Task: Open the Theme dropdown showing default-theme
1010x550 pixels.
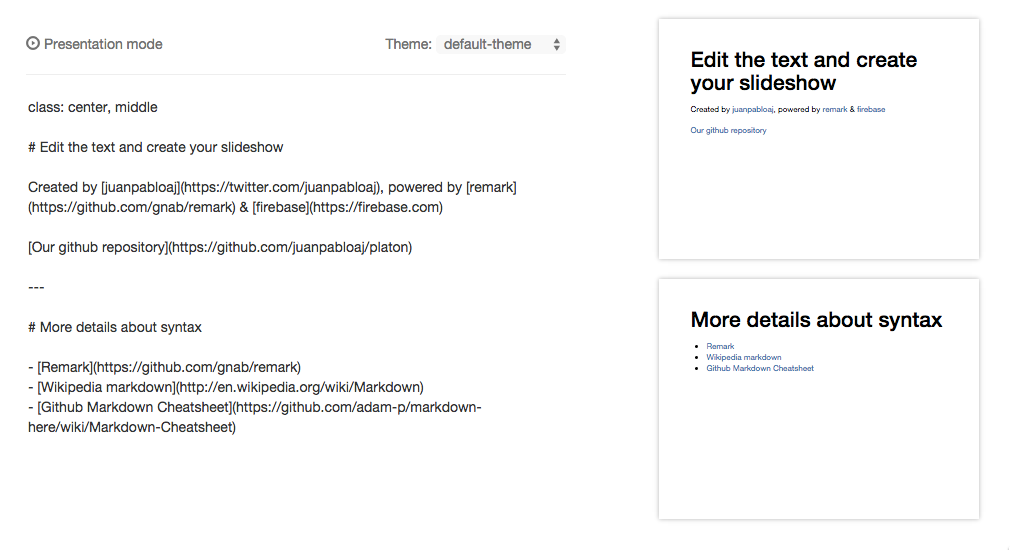Action: 500,44
